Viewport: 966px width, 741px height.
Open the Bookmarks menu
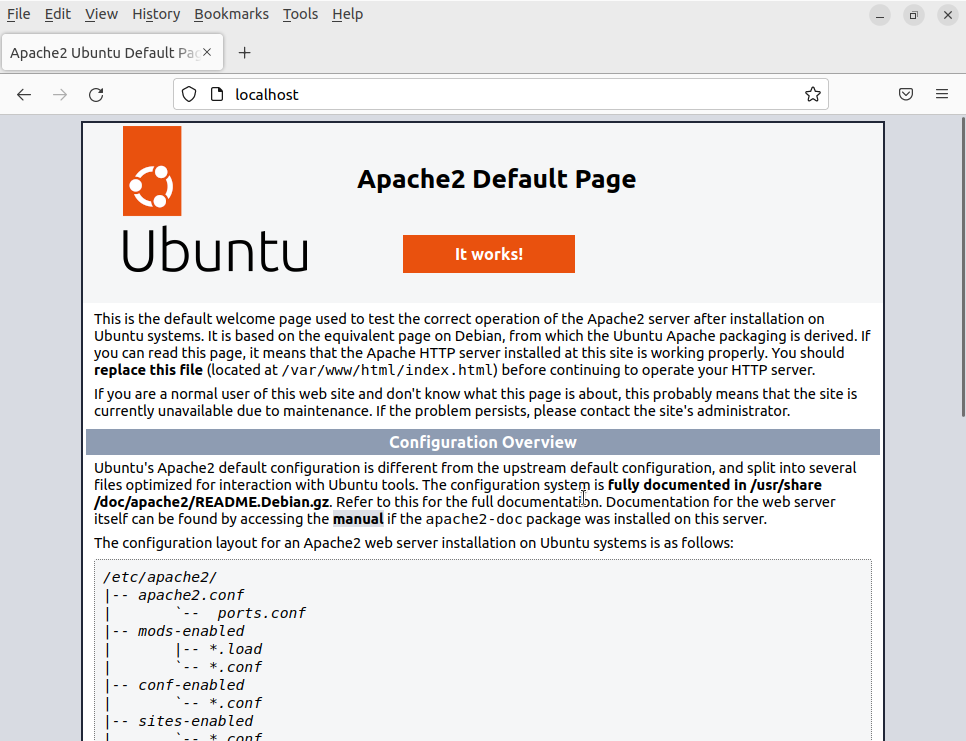[232, 14]
